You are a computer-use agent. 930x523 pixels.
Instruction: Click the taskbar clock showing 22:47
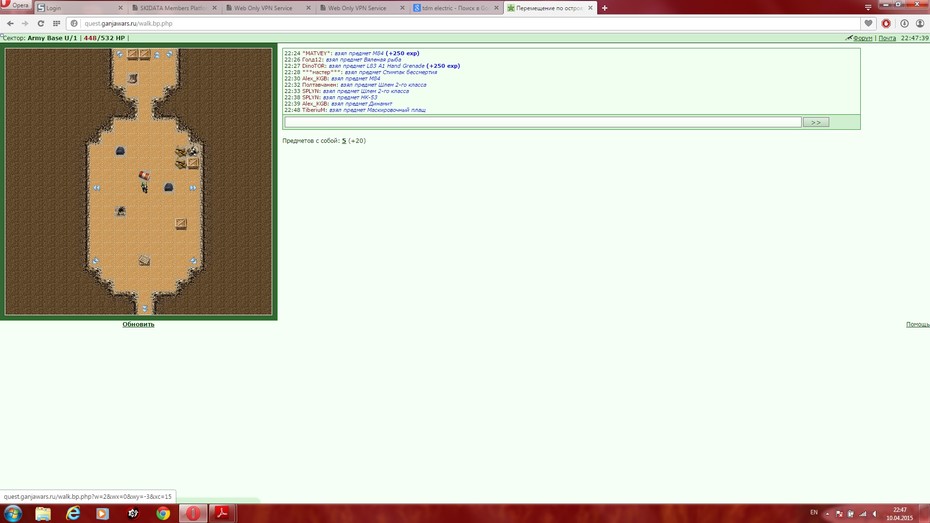click(900, 514)
